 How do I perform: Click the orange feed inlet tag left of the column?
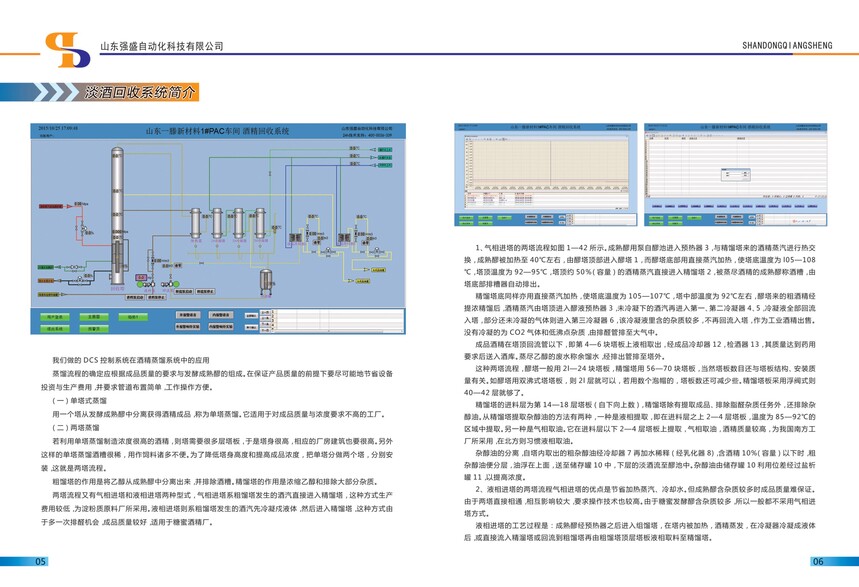click(x=46, y=281)
